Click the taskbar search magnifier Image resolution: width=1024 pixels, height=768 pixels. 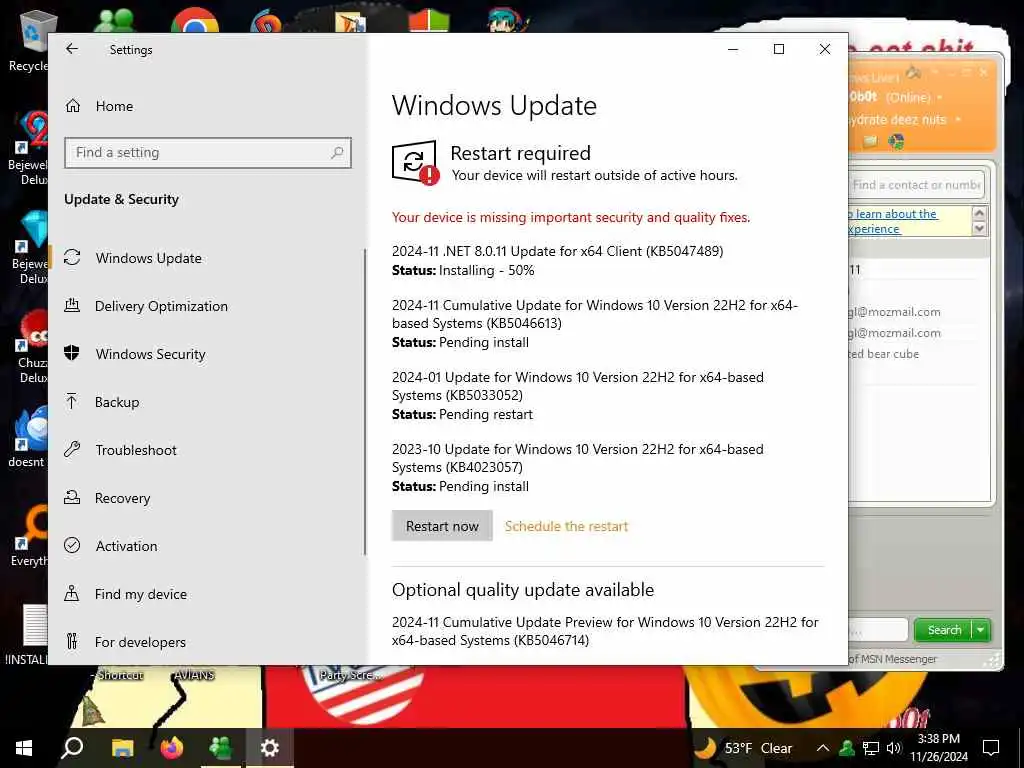tap(72, 748)
